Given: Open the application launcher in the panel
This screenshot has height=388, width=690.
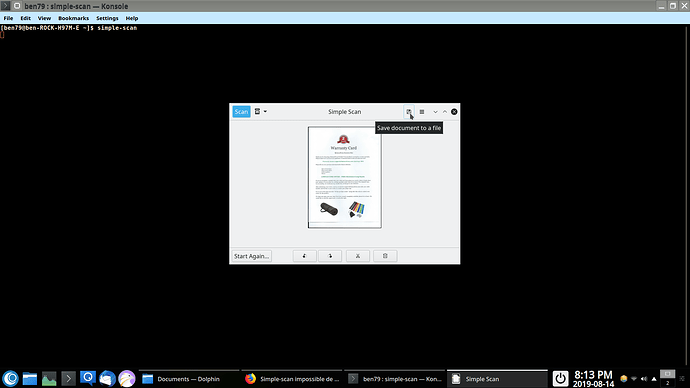Looking at the screenshot, I should [11, 378].
